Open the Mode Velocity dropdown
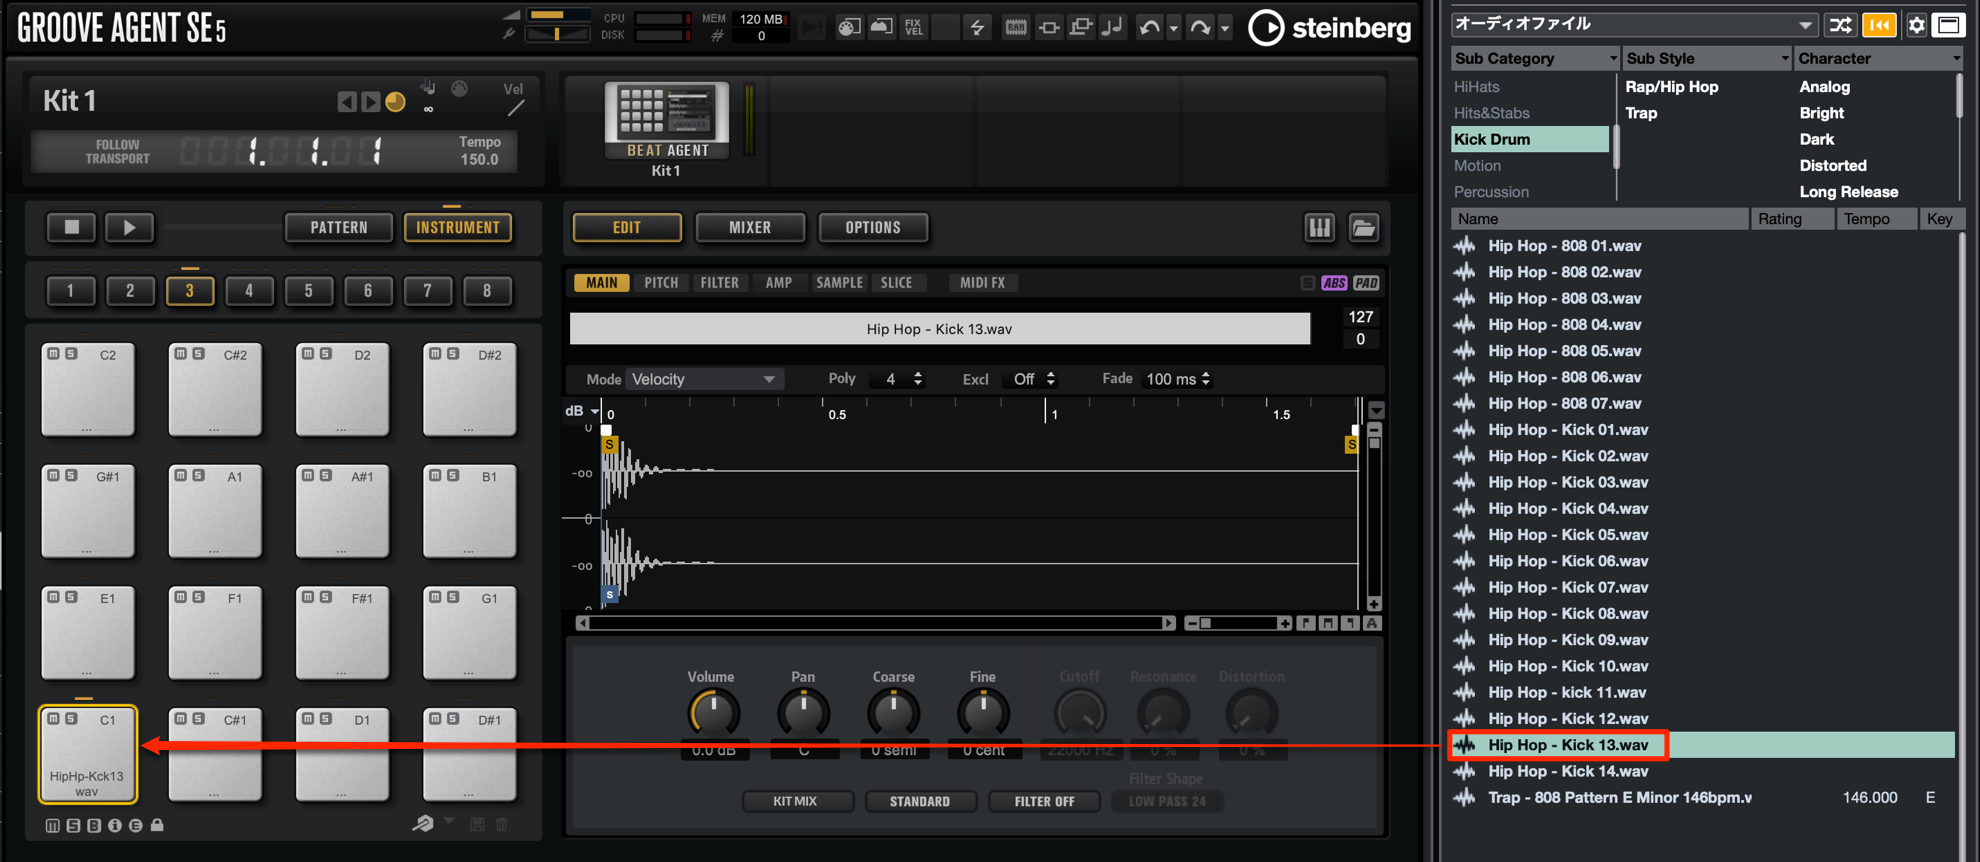 click(704, 379)
